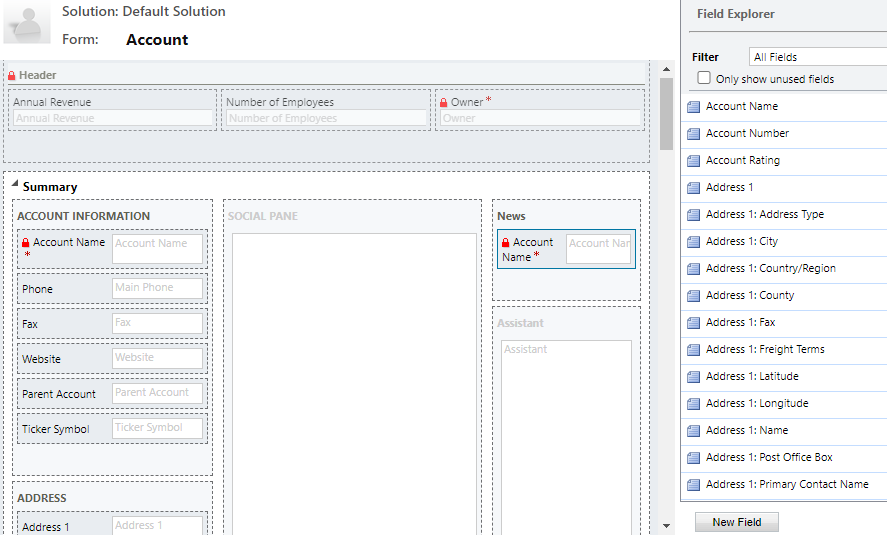The width and height of the screenshot is (887, 536).
Task: Select the Annual Revenue header field
Action: (x=113, y=110)
